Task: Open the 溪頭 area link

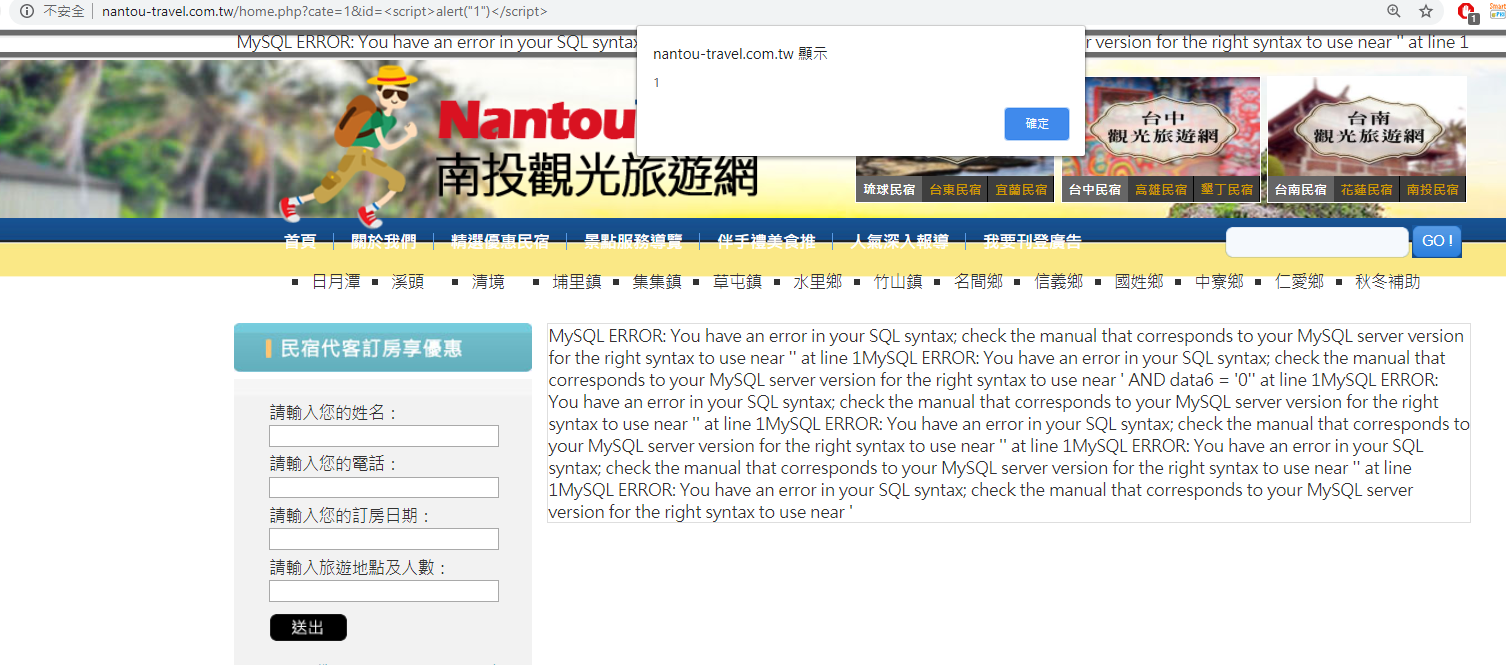Action: 408,282
